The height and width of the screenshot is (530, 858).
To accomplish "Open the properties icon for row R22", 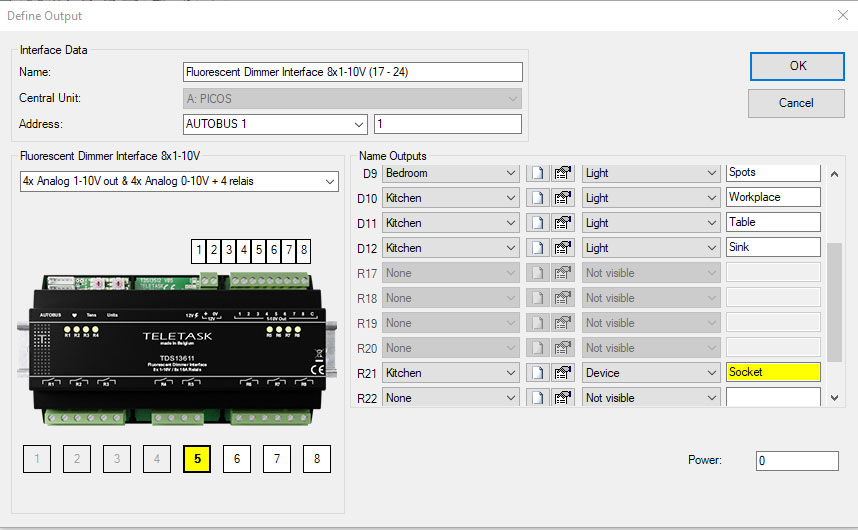I will 562,398.
